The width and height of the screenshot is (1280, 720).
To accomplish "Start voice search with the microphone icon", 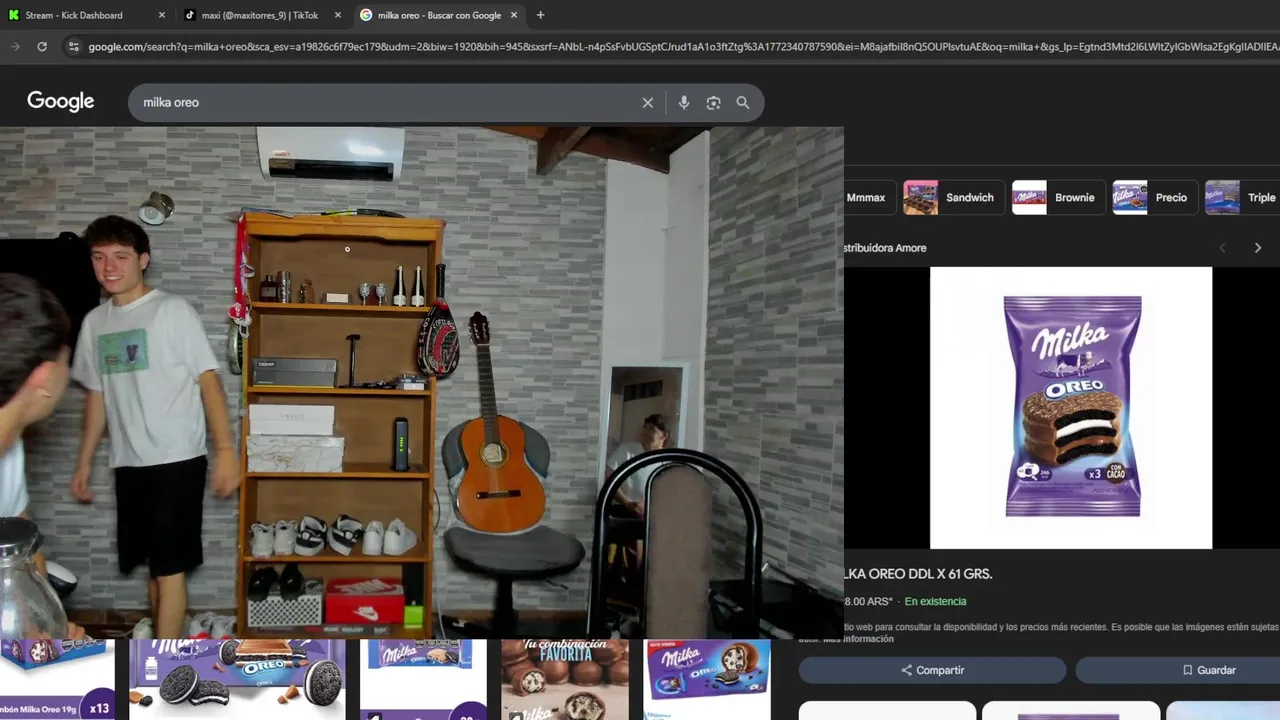I will (684, 103).
